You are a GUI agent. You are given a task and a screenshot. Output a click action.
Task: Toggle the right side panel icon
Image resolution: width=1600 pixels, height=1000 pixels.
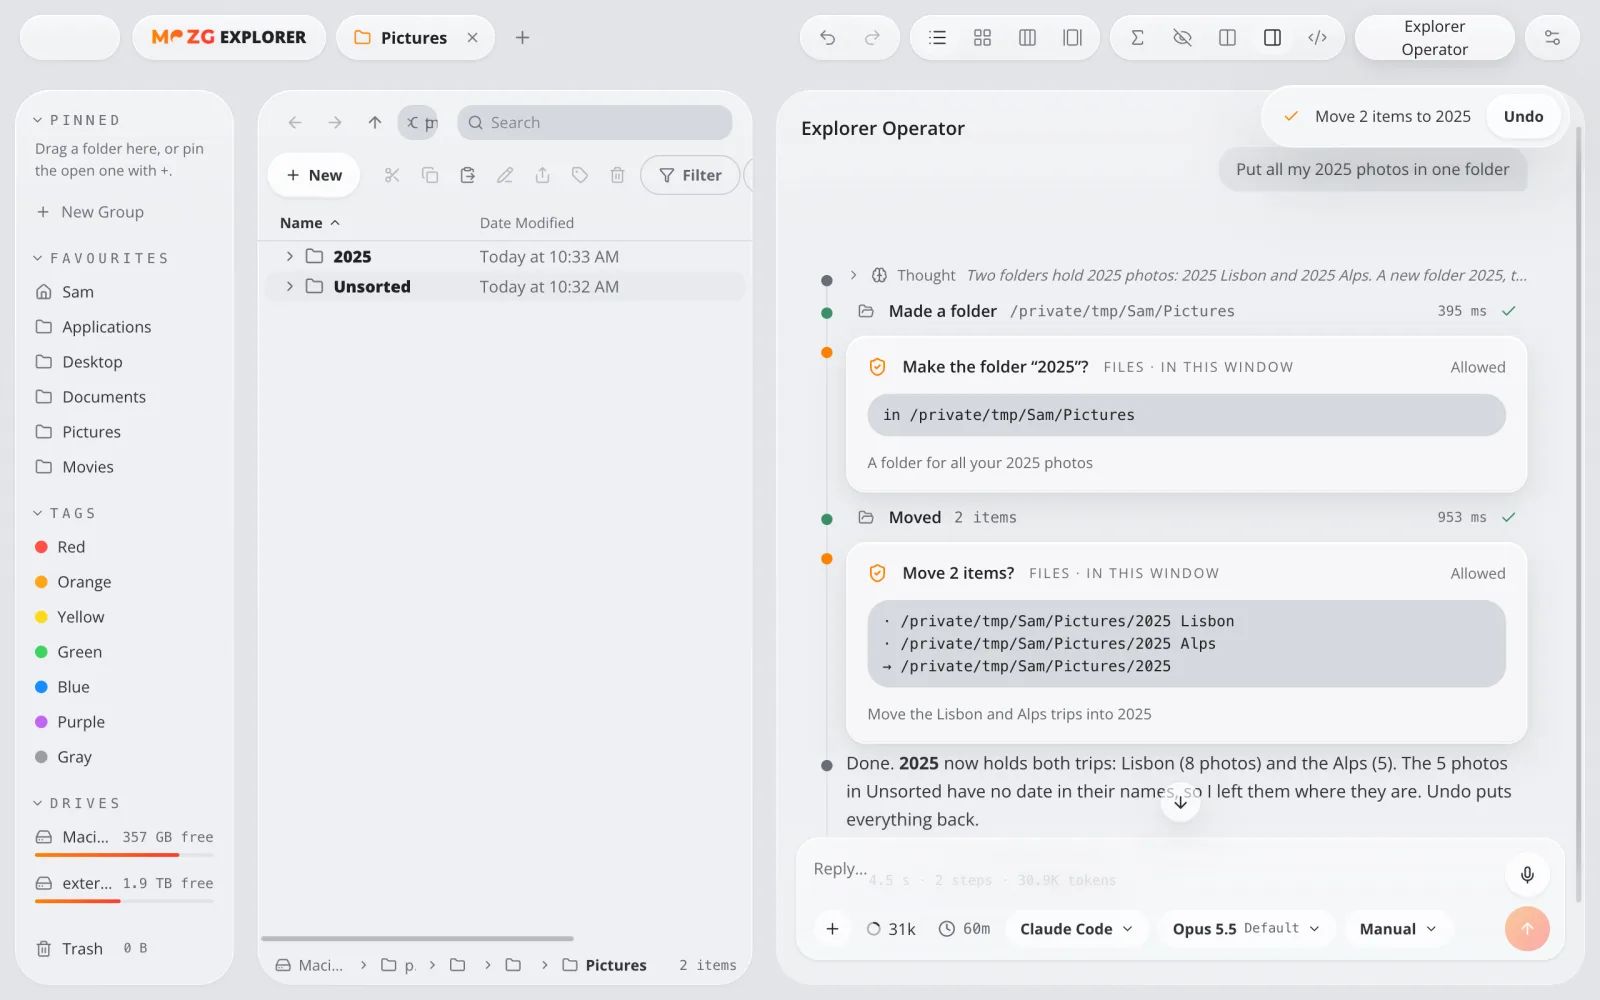click(1272, 37)
